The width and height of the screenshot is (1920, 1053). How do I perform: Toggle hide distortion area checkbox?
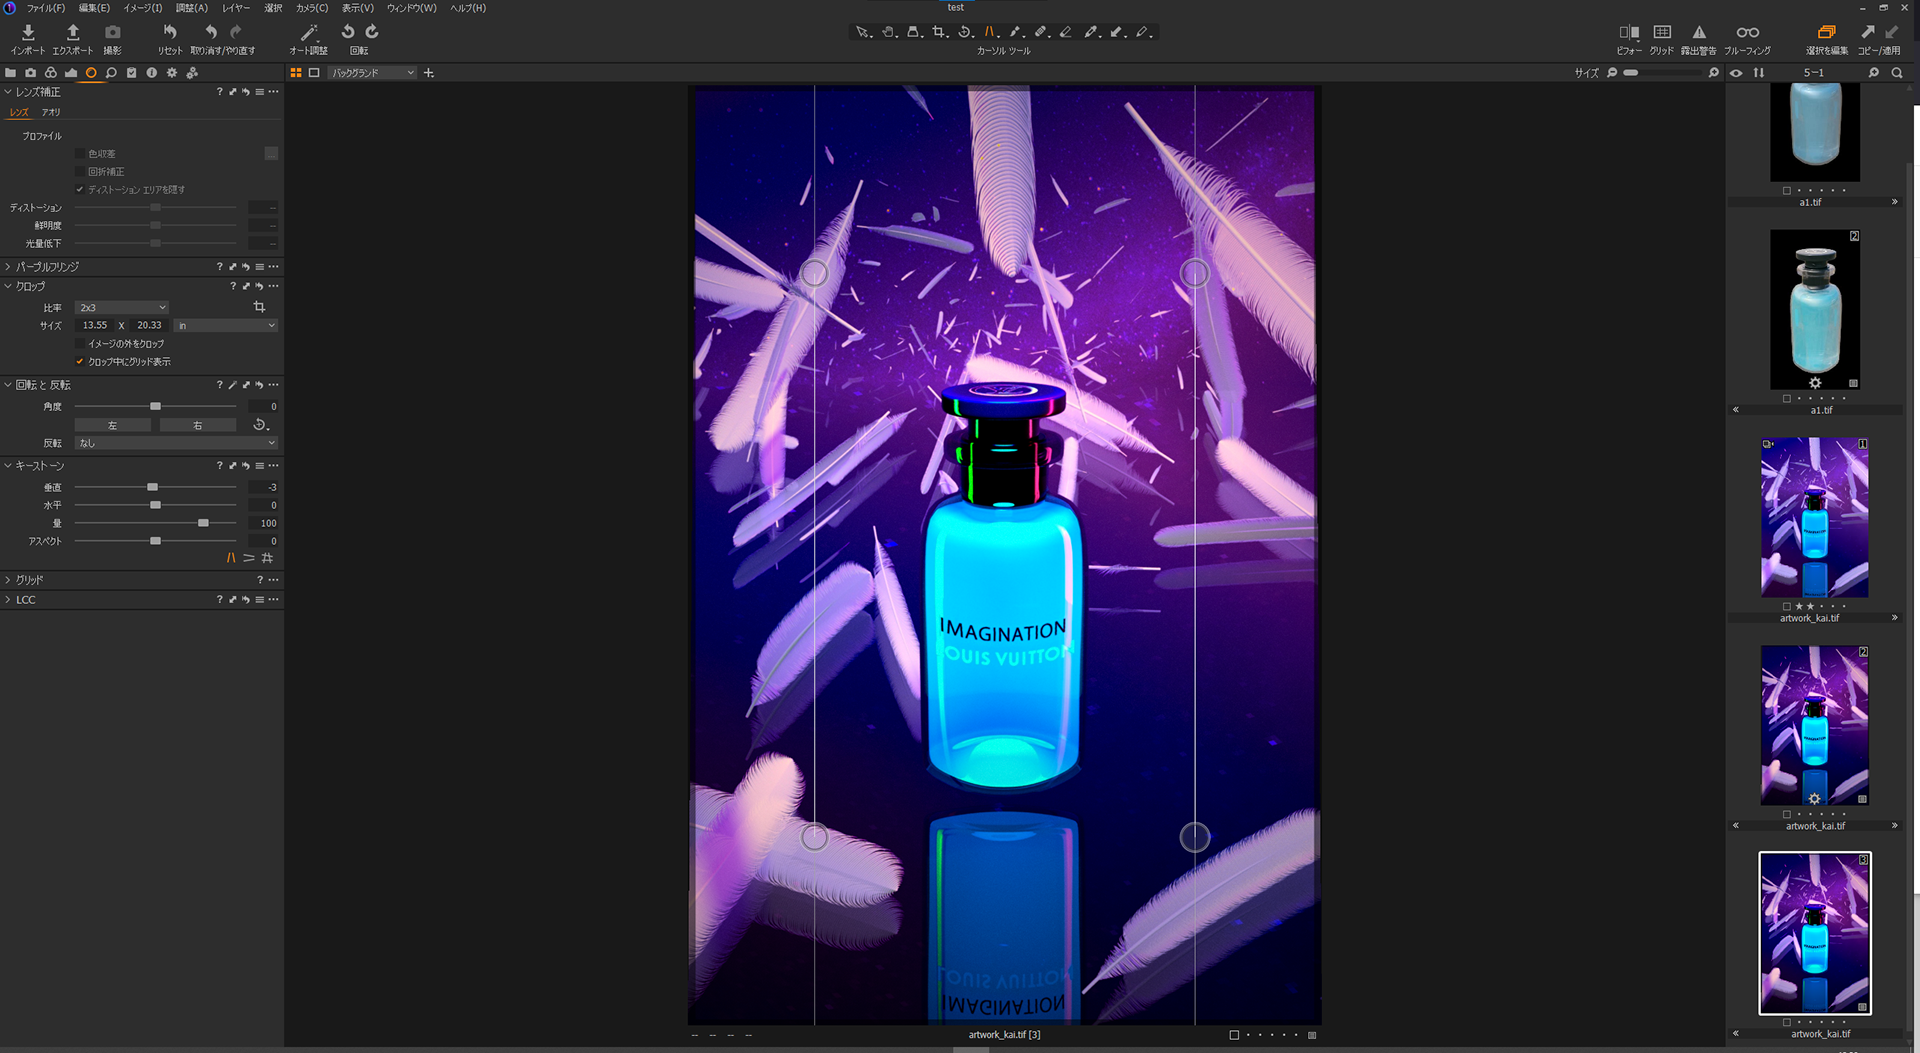[80, 190]
